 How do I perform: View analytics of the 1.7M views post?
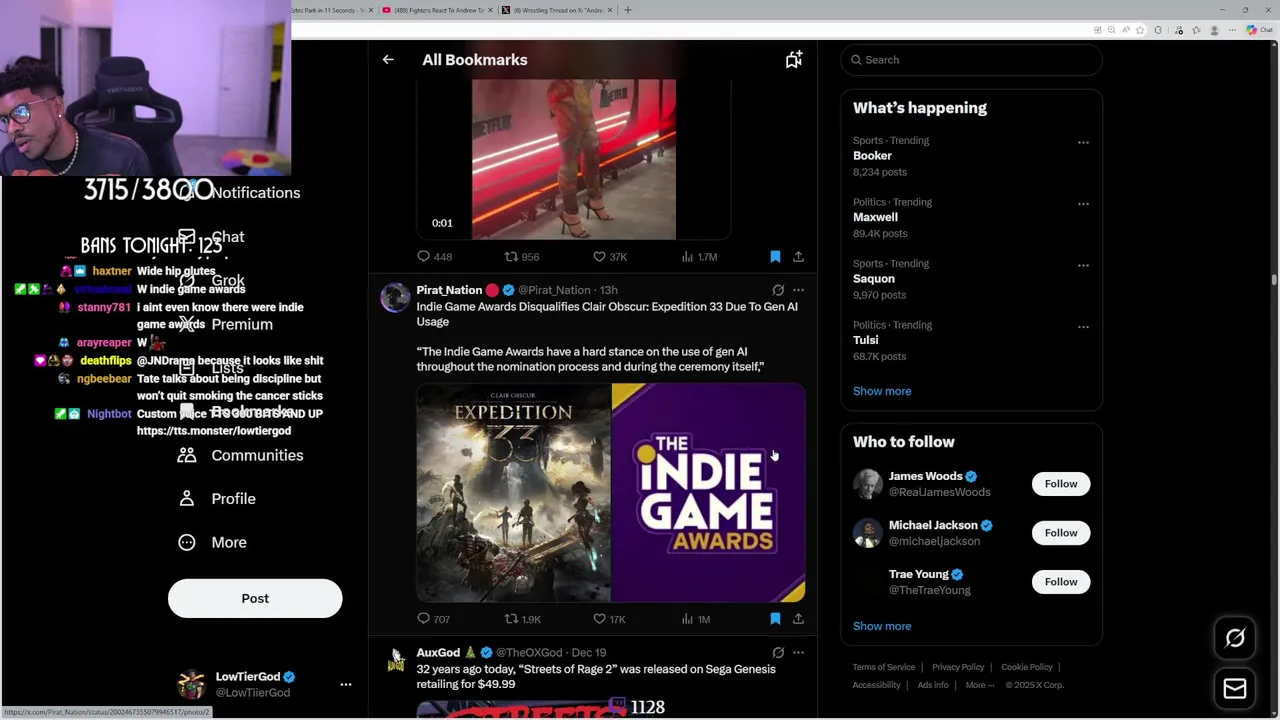pos(699,257)
